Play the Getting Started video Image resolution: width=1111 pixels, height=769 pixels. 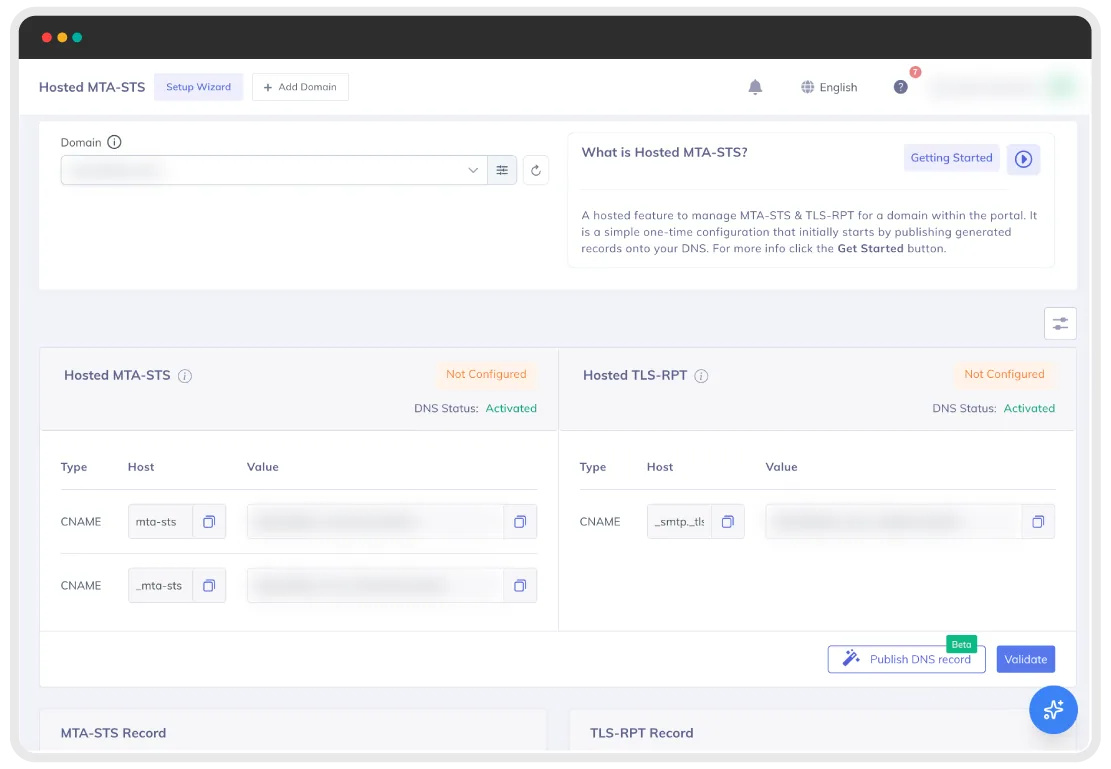1023,159
